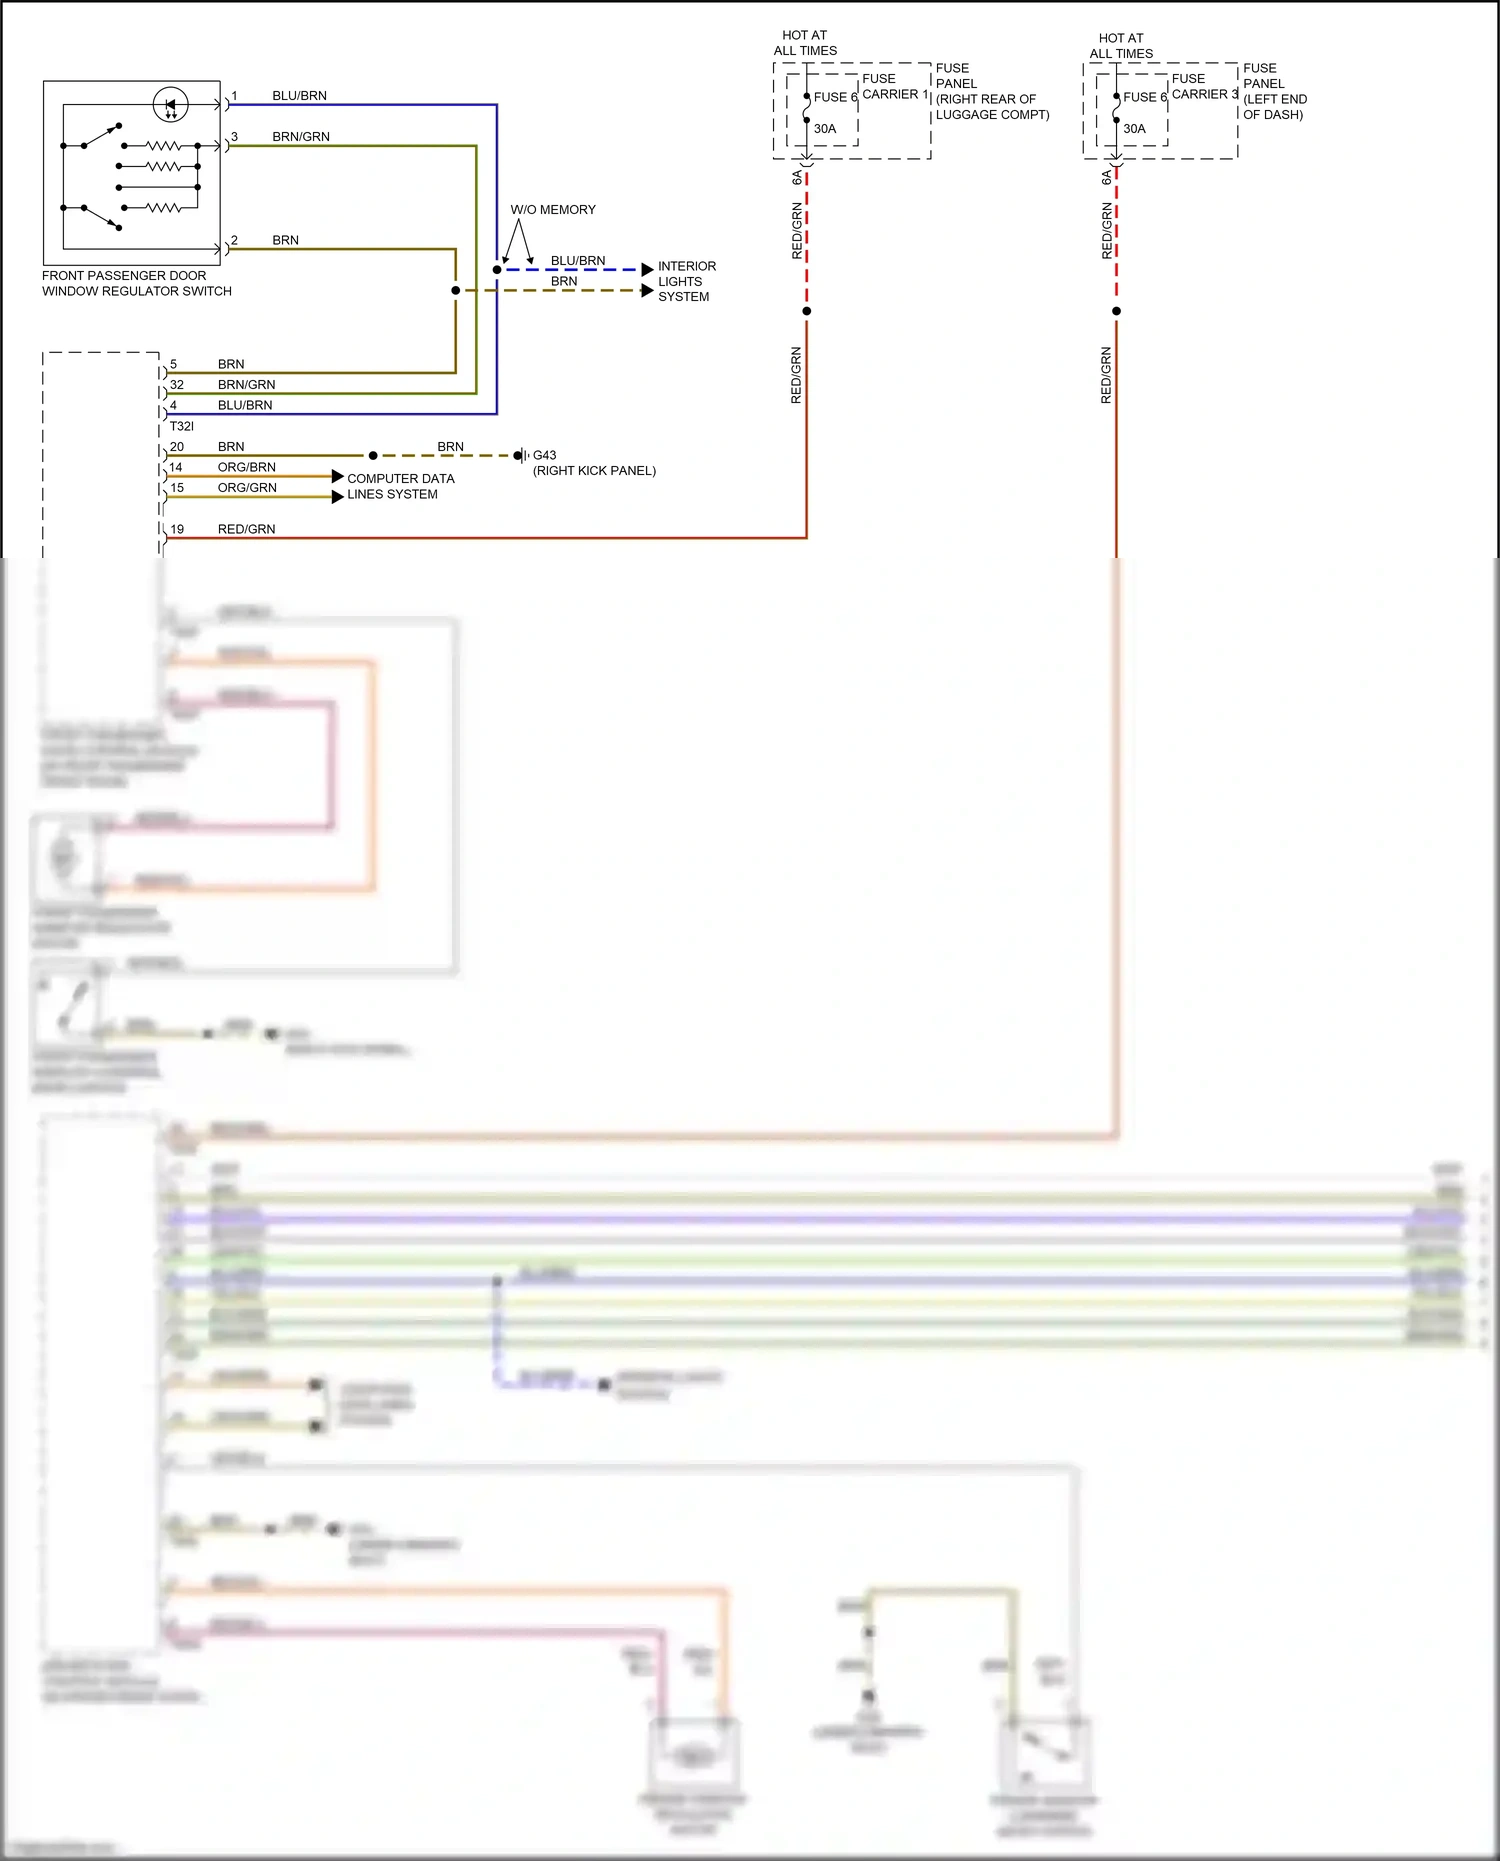This screenshot has width=1500, height=1861.
Task: Select the BLU/BRN label at switch pin 1
Action: (x=300, y=96)
